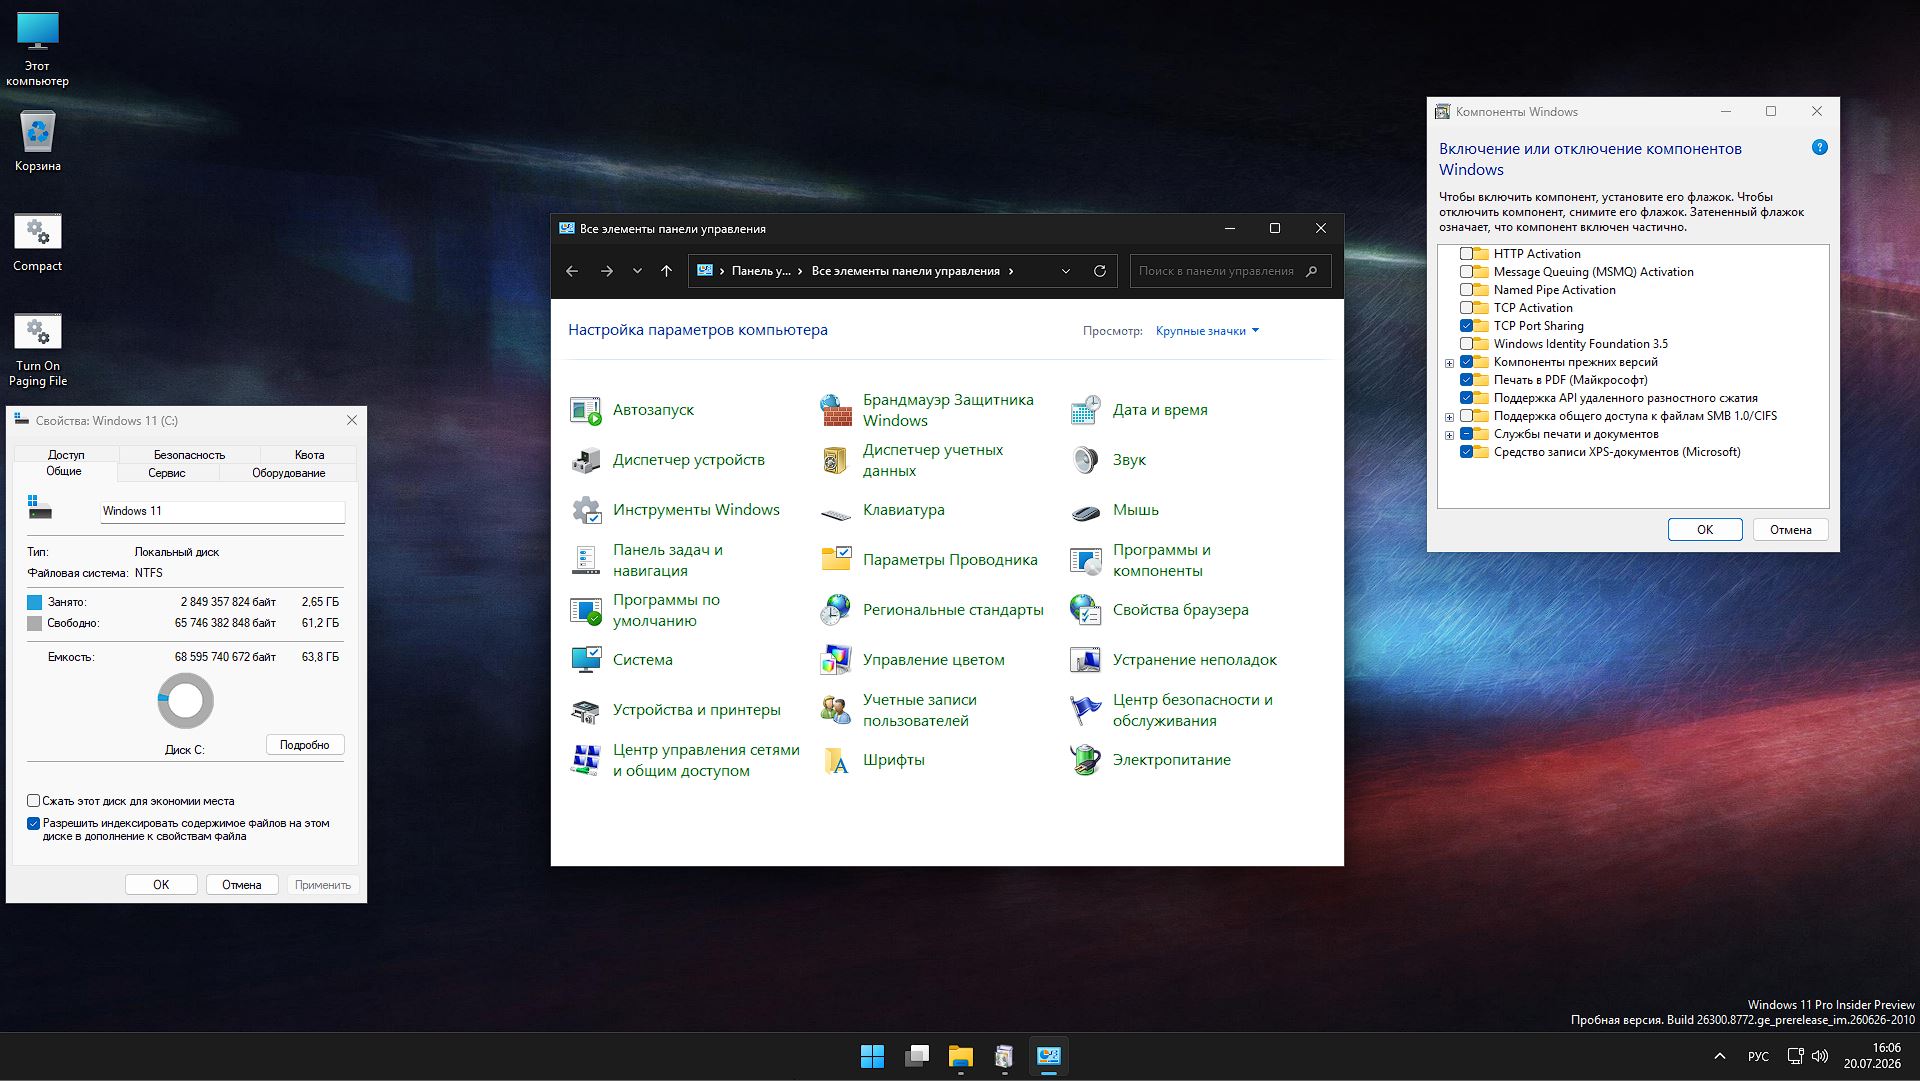Uncheck the TCP Port Sharing box

(x=1466, y=326)
